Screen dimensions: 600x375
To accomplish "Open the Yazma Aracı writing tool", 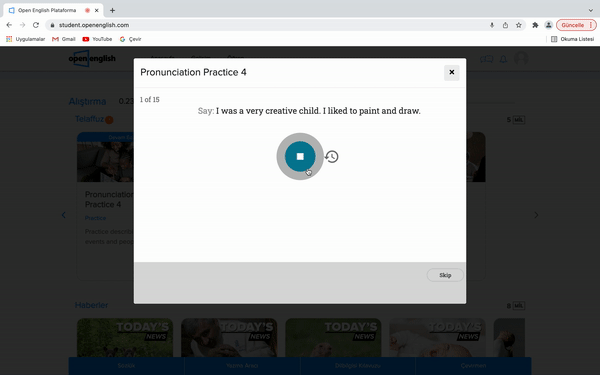I will tap(242, 366).
